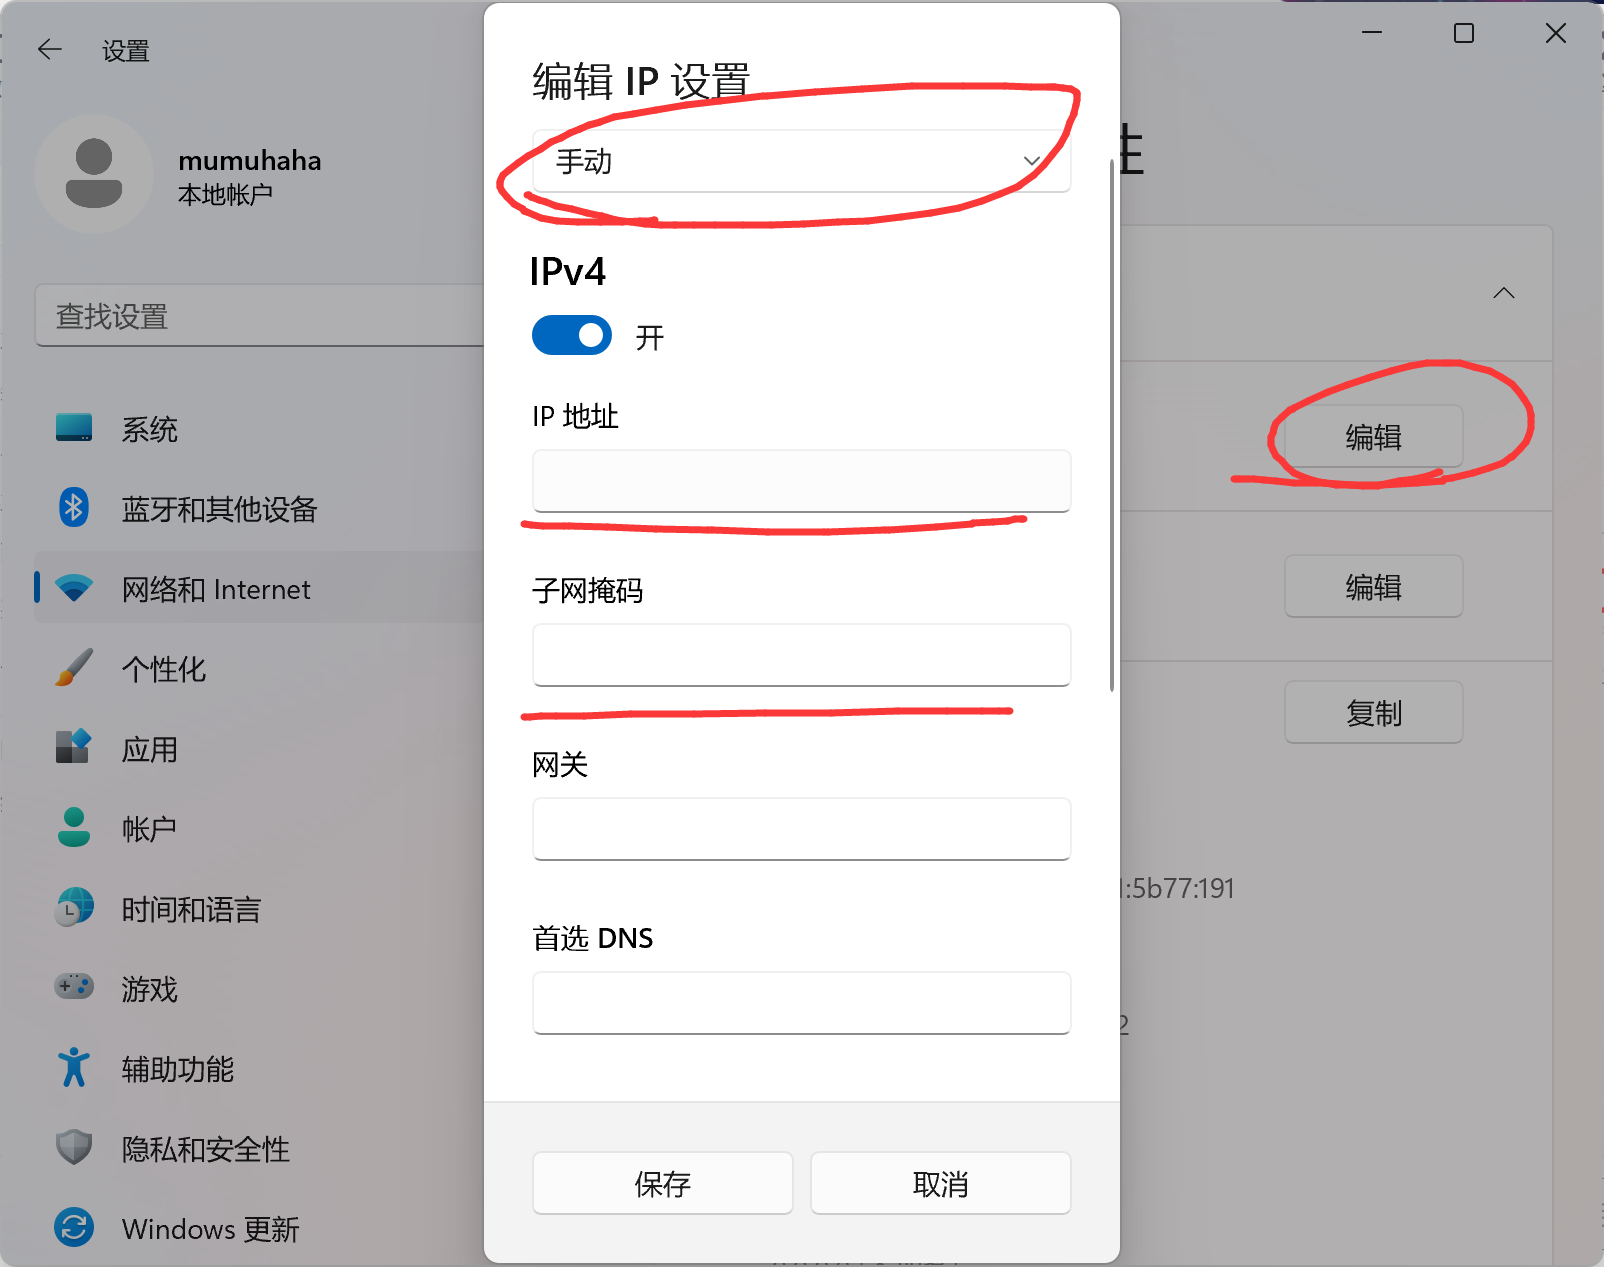The height and width of the screenshot is (1267, 1604).
Task: Open the globe clock icon for 时间和语言
Action: coord(74,907)
